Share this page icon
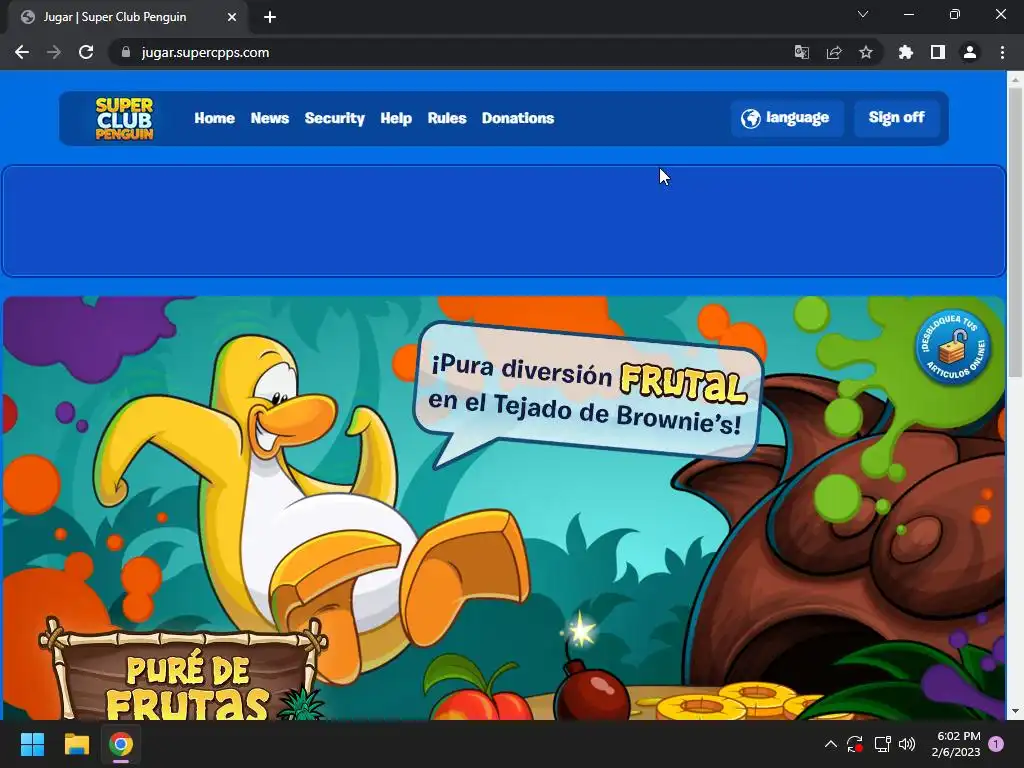 [834, 52]
